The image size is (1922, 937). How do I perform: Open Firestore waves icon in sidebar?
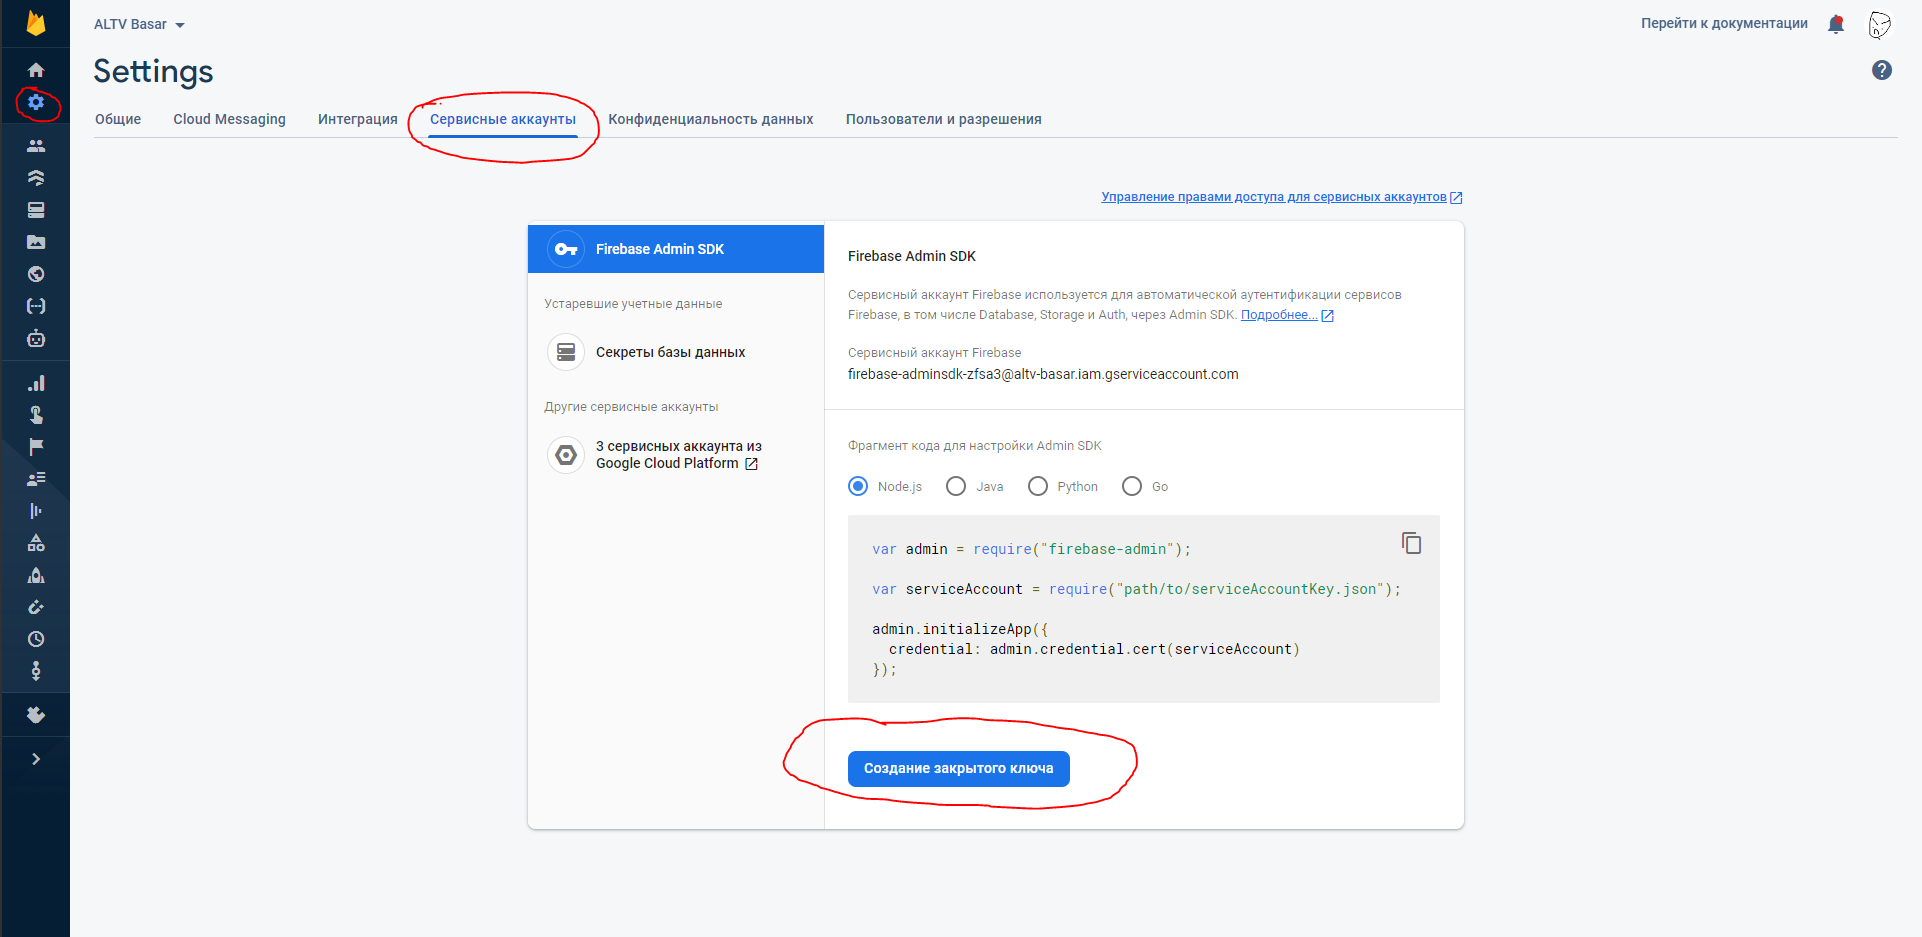[x=36, y=178]
